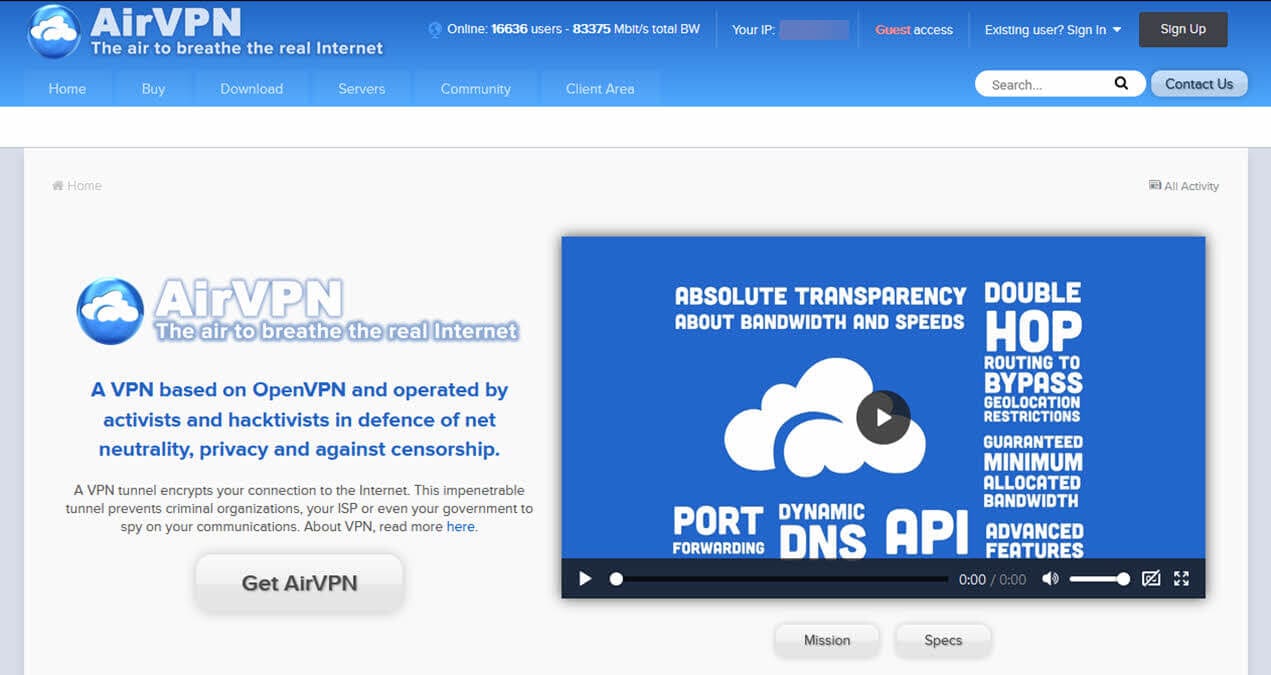Click the Home breadcrumb house icon
Image resolution: width=1271 pixels, height=675 pixels.
(x=58, y=186)
